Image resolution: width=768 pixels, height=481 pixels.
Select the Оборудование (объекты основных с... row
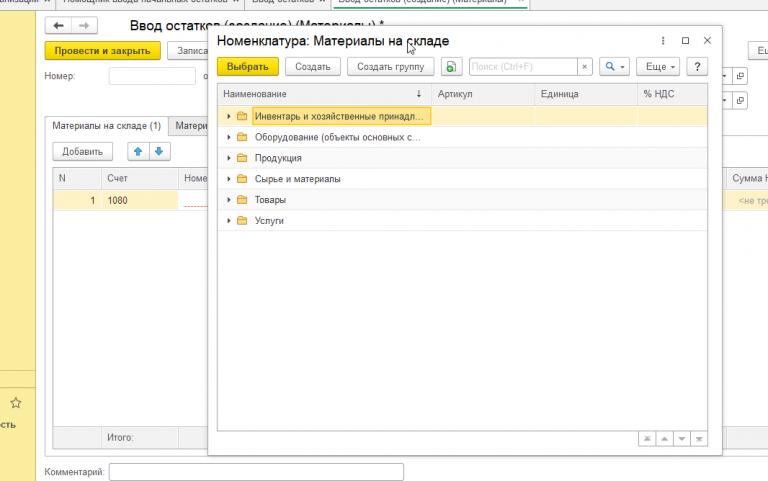tap(462, 137)
